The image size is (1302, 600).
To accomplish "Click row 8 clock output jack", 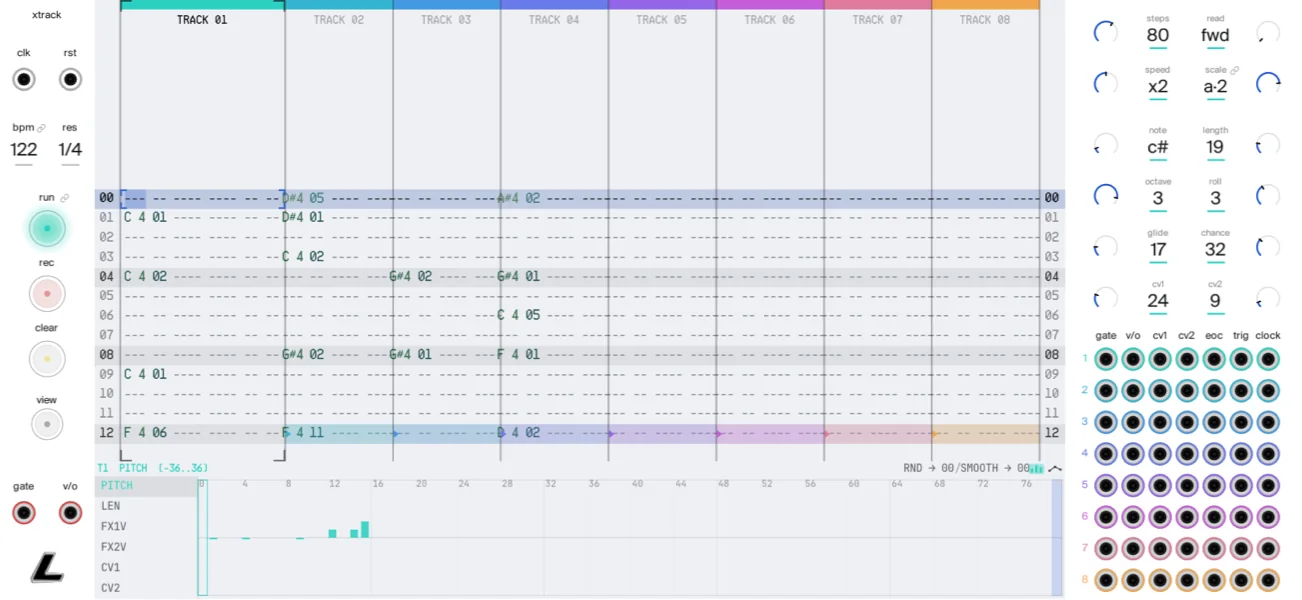I will tap(1268, 580).
